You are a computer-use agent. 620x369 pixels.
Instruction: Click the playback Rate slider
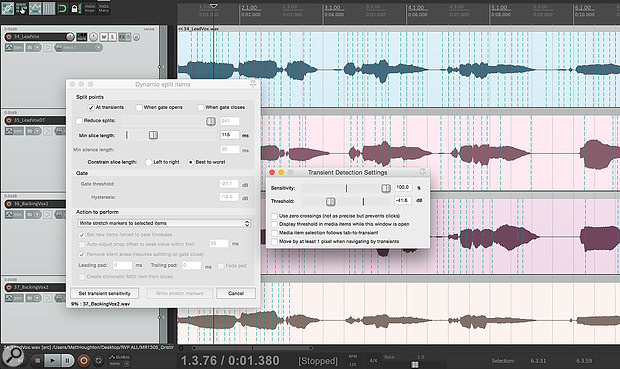point(414,364)
